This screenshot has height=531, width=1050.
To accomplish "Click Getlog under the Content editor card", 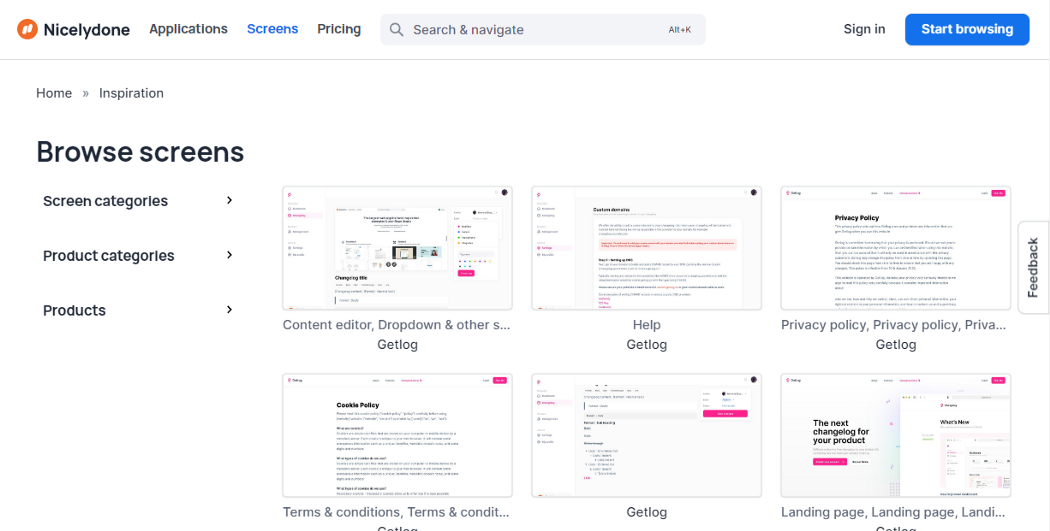I will click(398, 345).
